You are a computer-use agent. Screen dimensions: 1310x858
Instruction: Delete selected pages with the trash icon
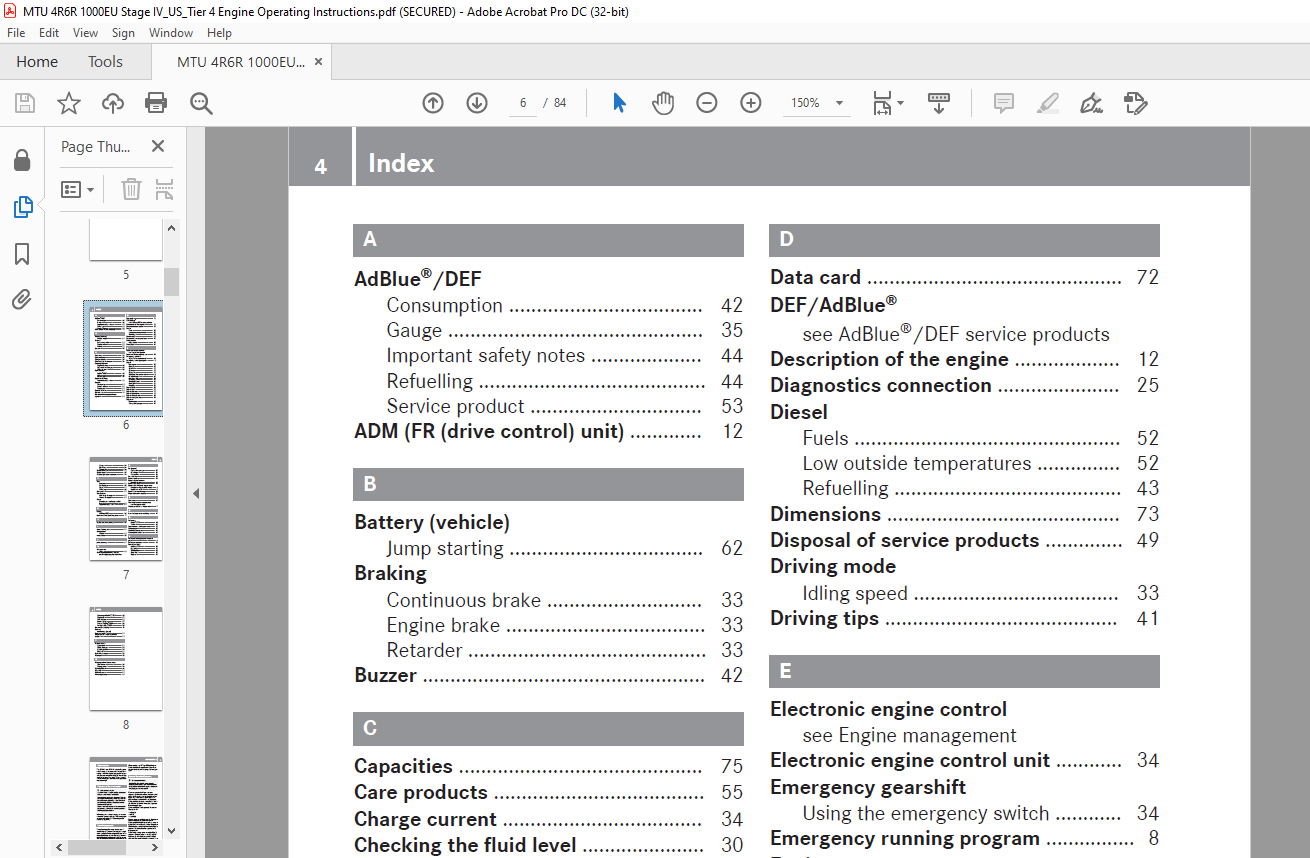(131, 189)
